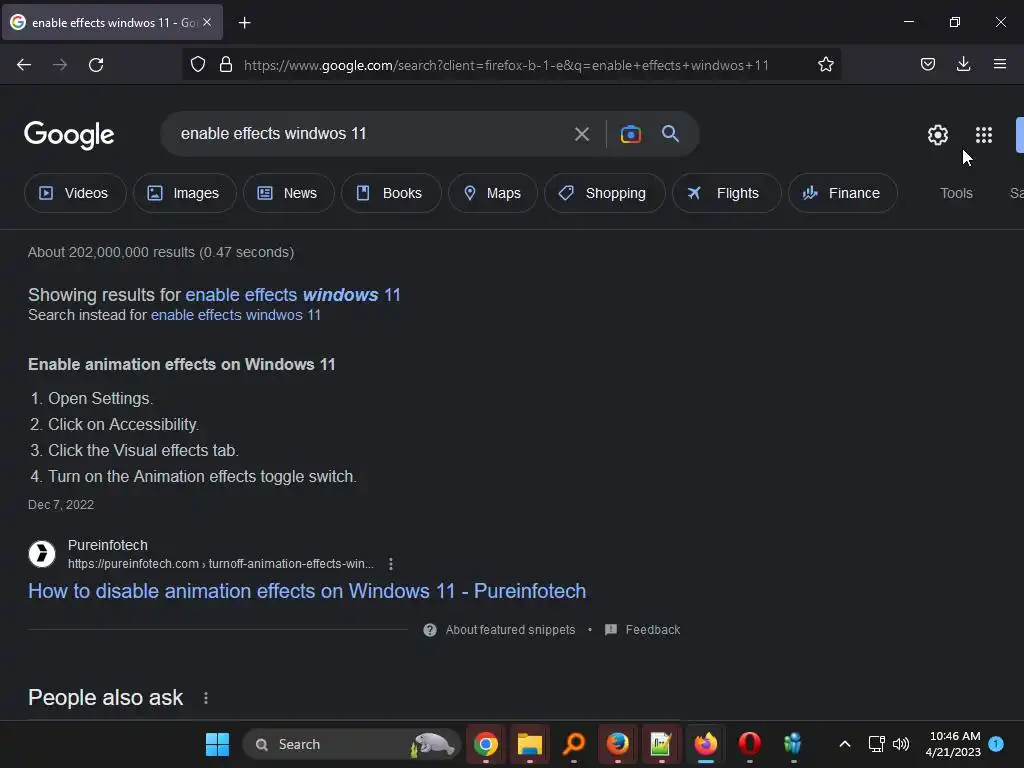The image size is (1024, 768).
Task: Click Google logo to go home
Action: tap(69, 135)
